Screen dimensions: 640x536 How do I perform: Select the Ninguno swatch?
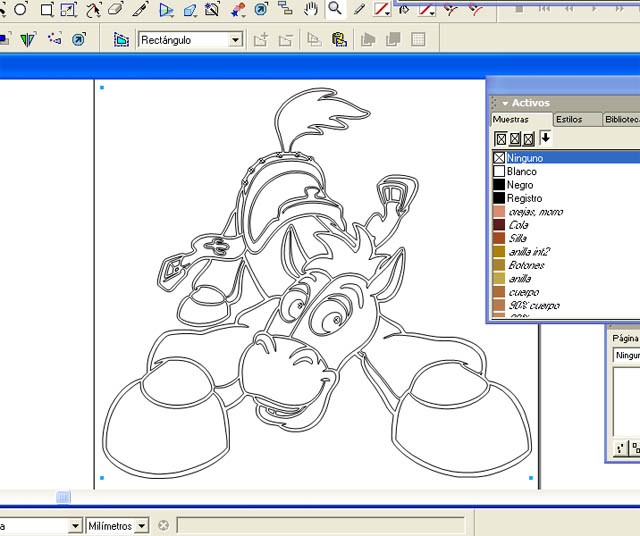coord(566,158)
